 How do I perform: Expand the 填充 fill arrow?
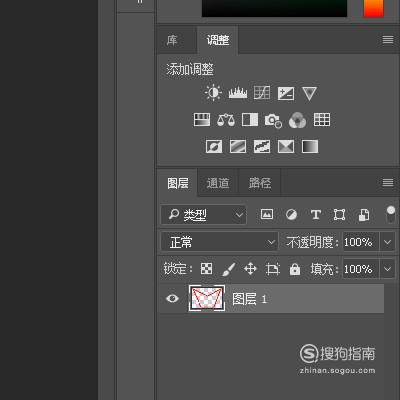387,269
